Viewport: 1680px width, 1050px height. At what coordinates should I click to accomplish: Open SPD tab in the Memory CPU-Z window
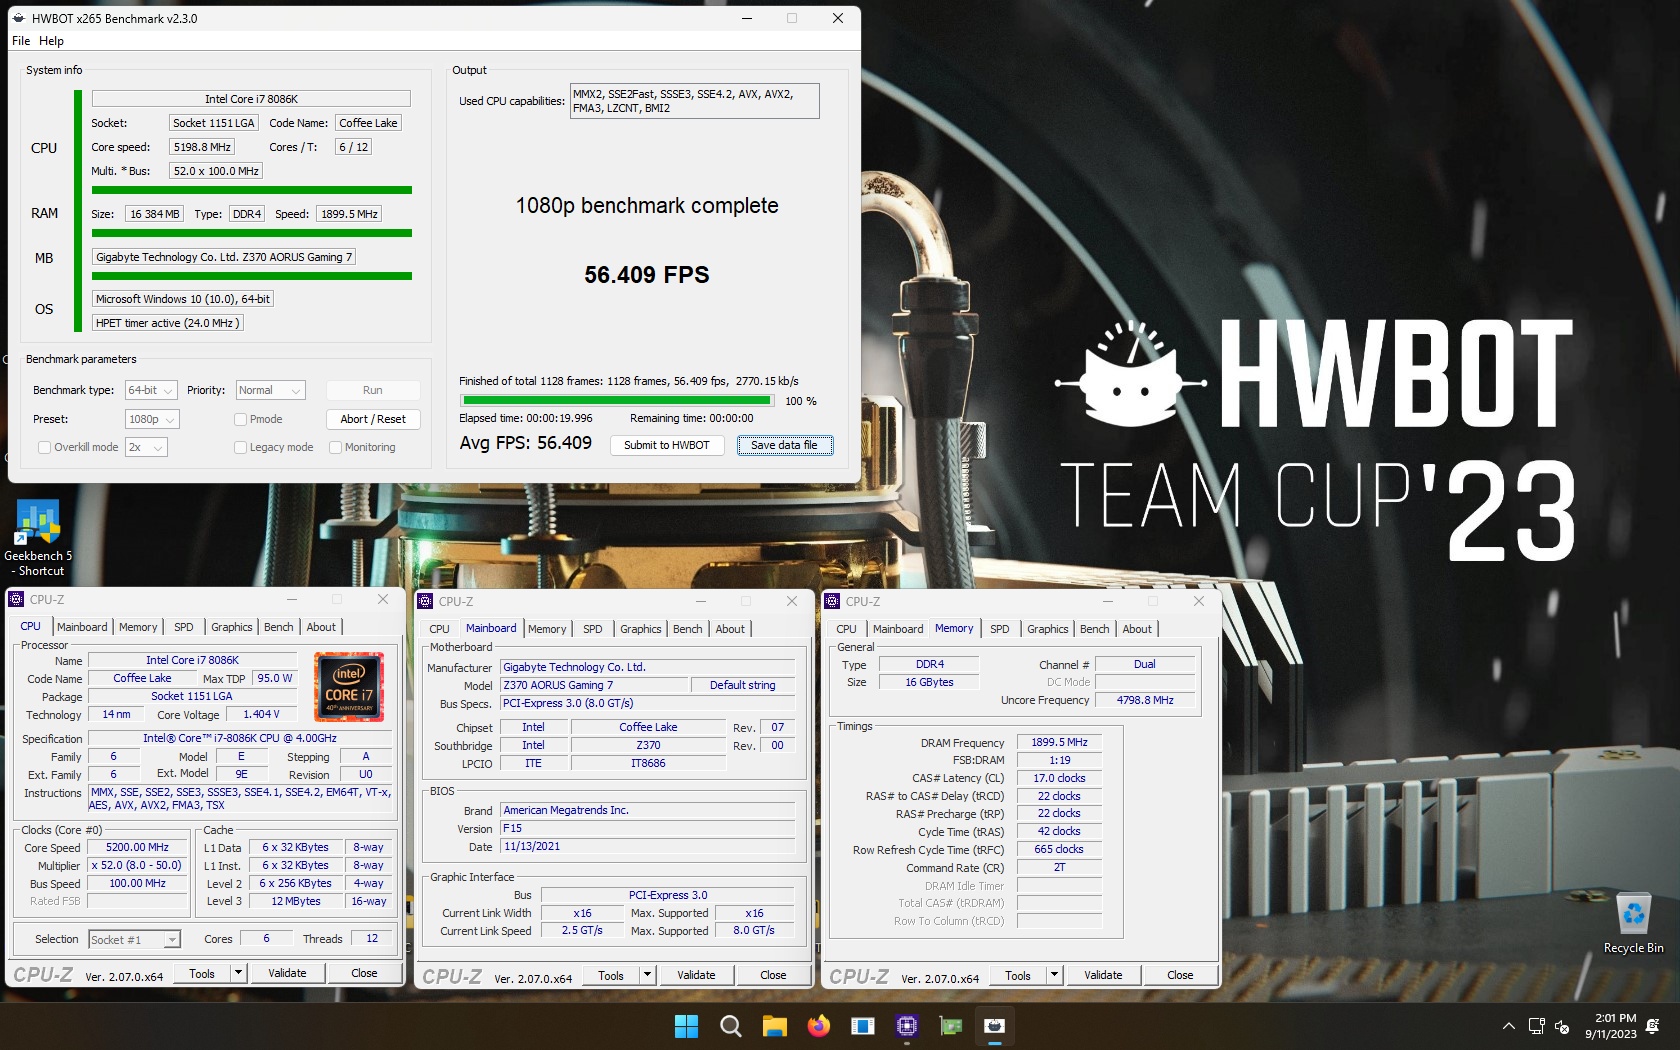pyautogui.click(x=999, y=629)
